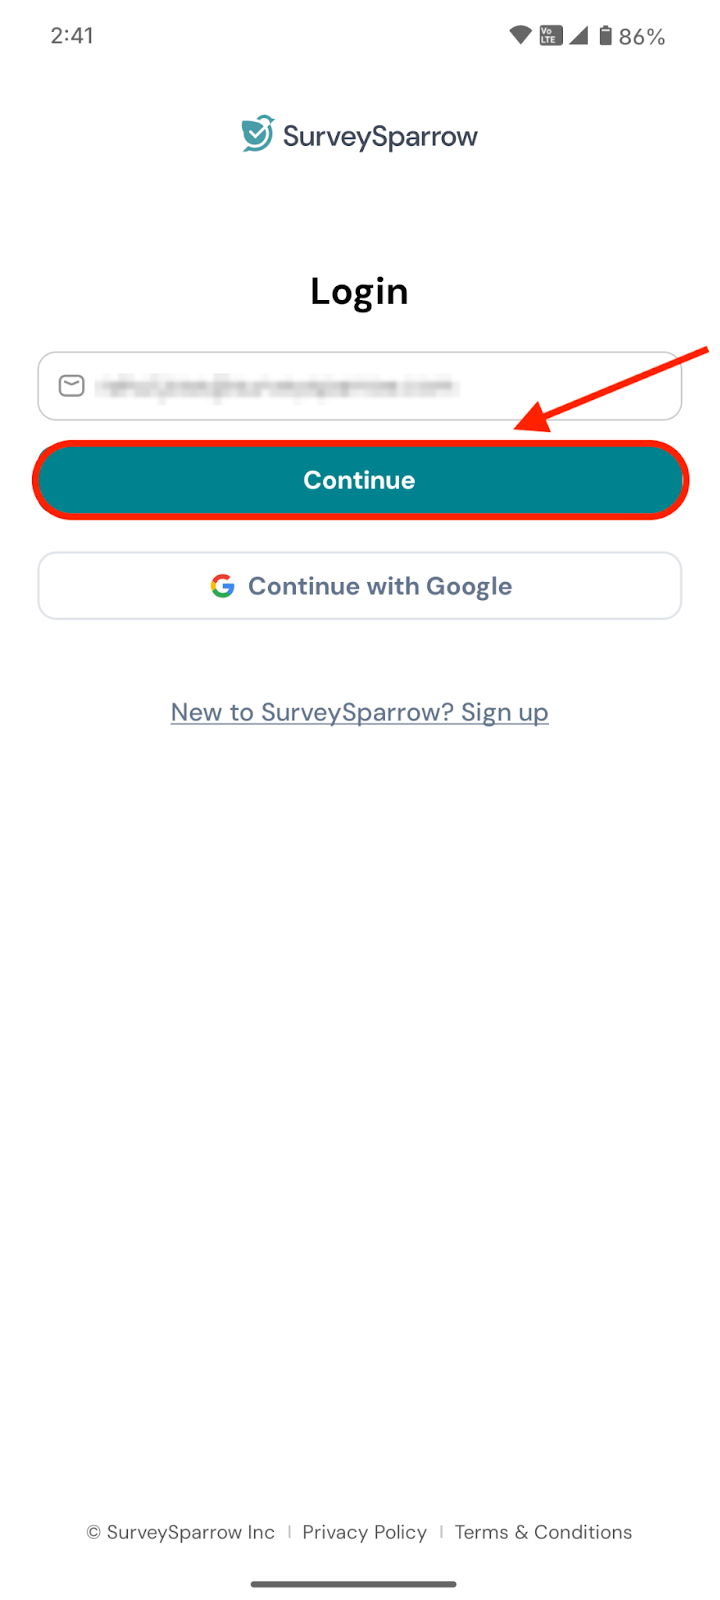720x1600 pixels.
Task: Tap the battery icon in status bar
Action: coord(605,36)
